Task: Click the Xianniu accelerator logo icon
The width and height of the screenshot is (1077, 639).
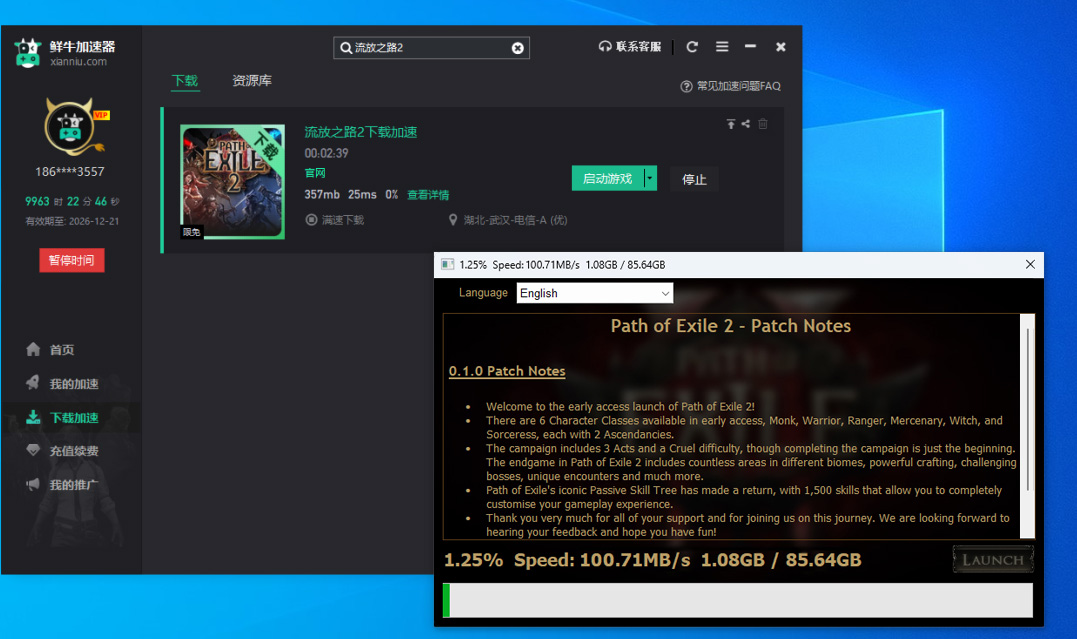Action: (x=27, y=52)
